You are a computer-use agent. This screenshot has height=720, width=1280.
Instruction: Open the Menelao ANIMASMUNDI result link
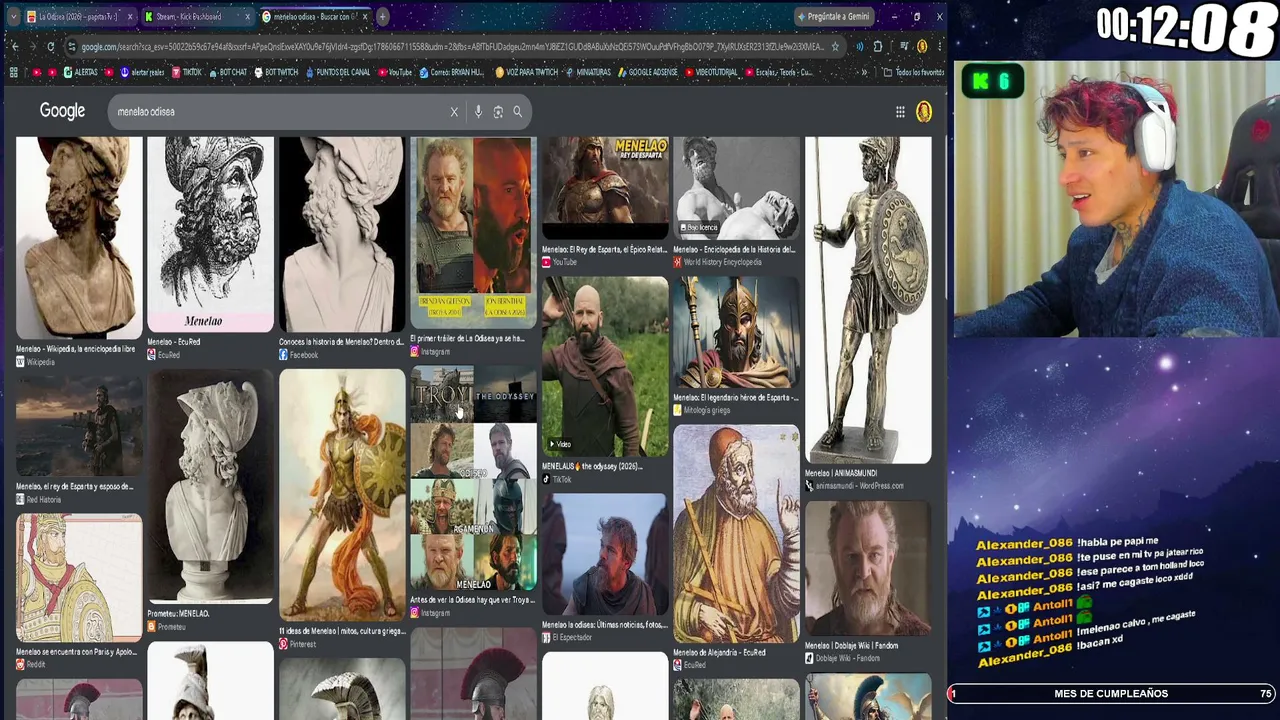click(841, 473)
